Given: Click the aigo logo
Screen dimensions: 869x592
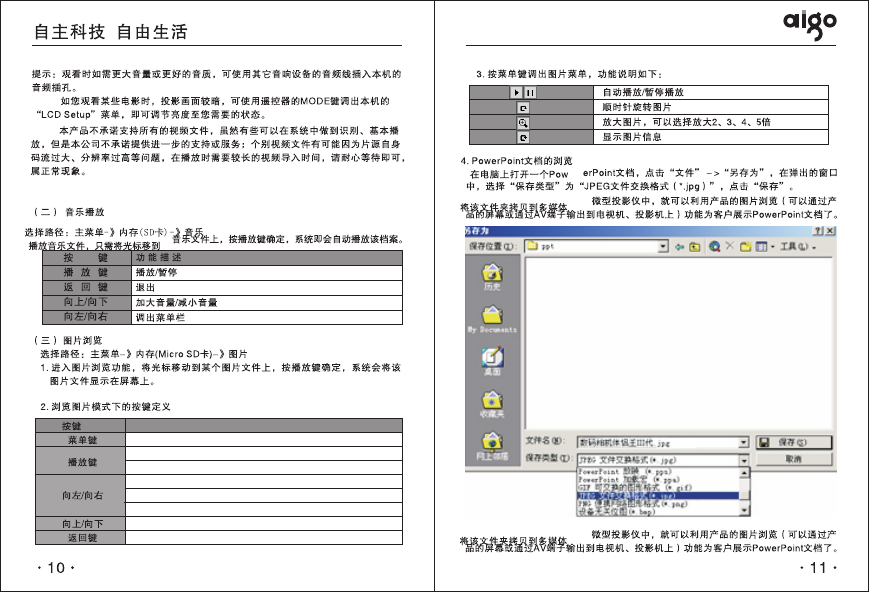Looking at the screenshot, I should (810, 24).
